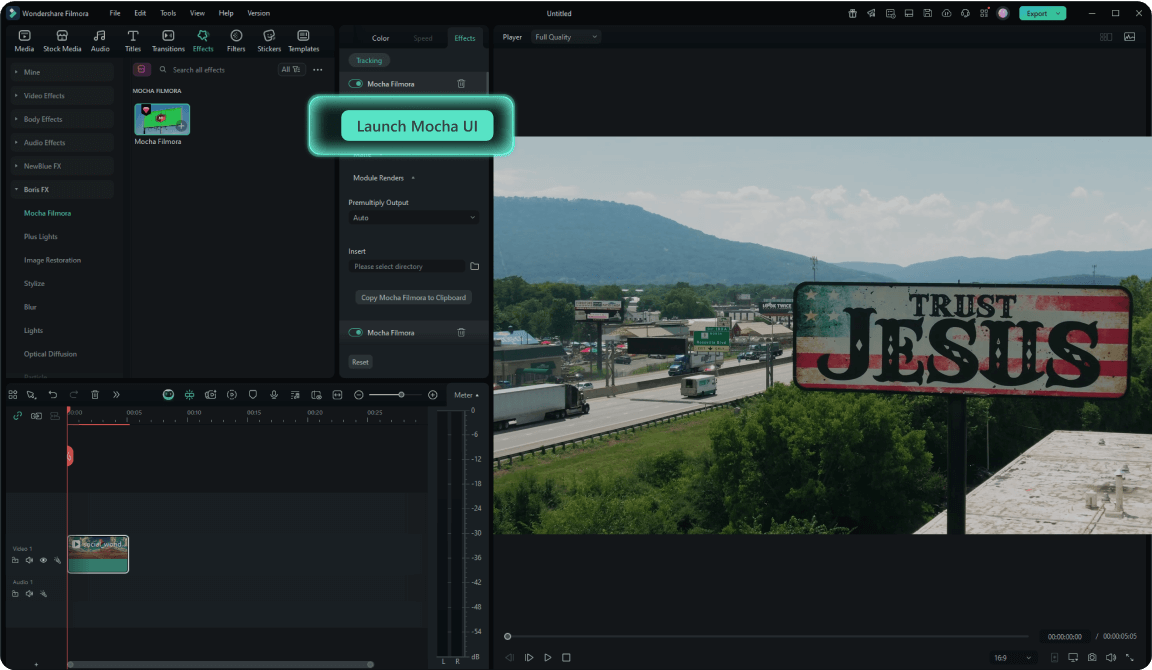Open the Premultiply Output Auto dropdown
This screenshot has width=1152, height=670.
[414, 218]
